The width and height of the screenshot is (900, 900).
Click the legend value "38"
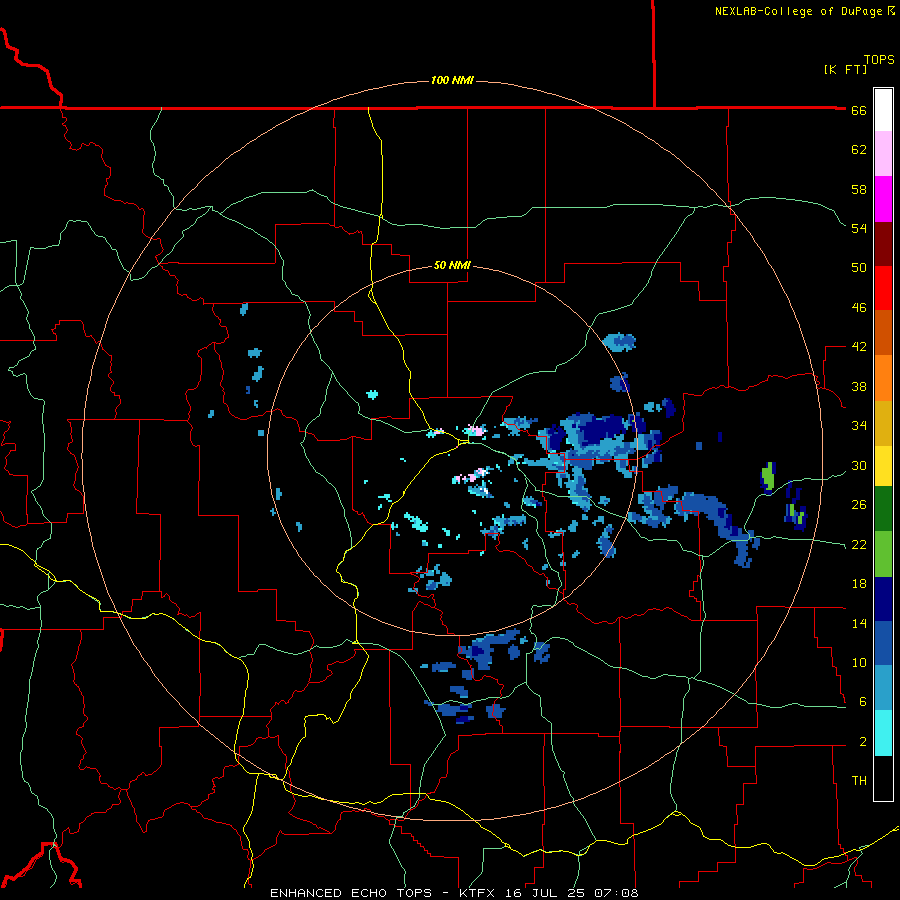coord(859,386)
